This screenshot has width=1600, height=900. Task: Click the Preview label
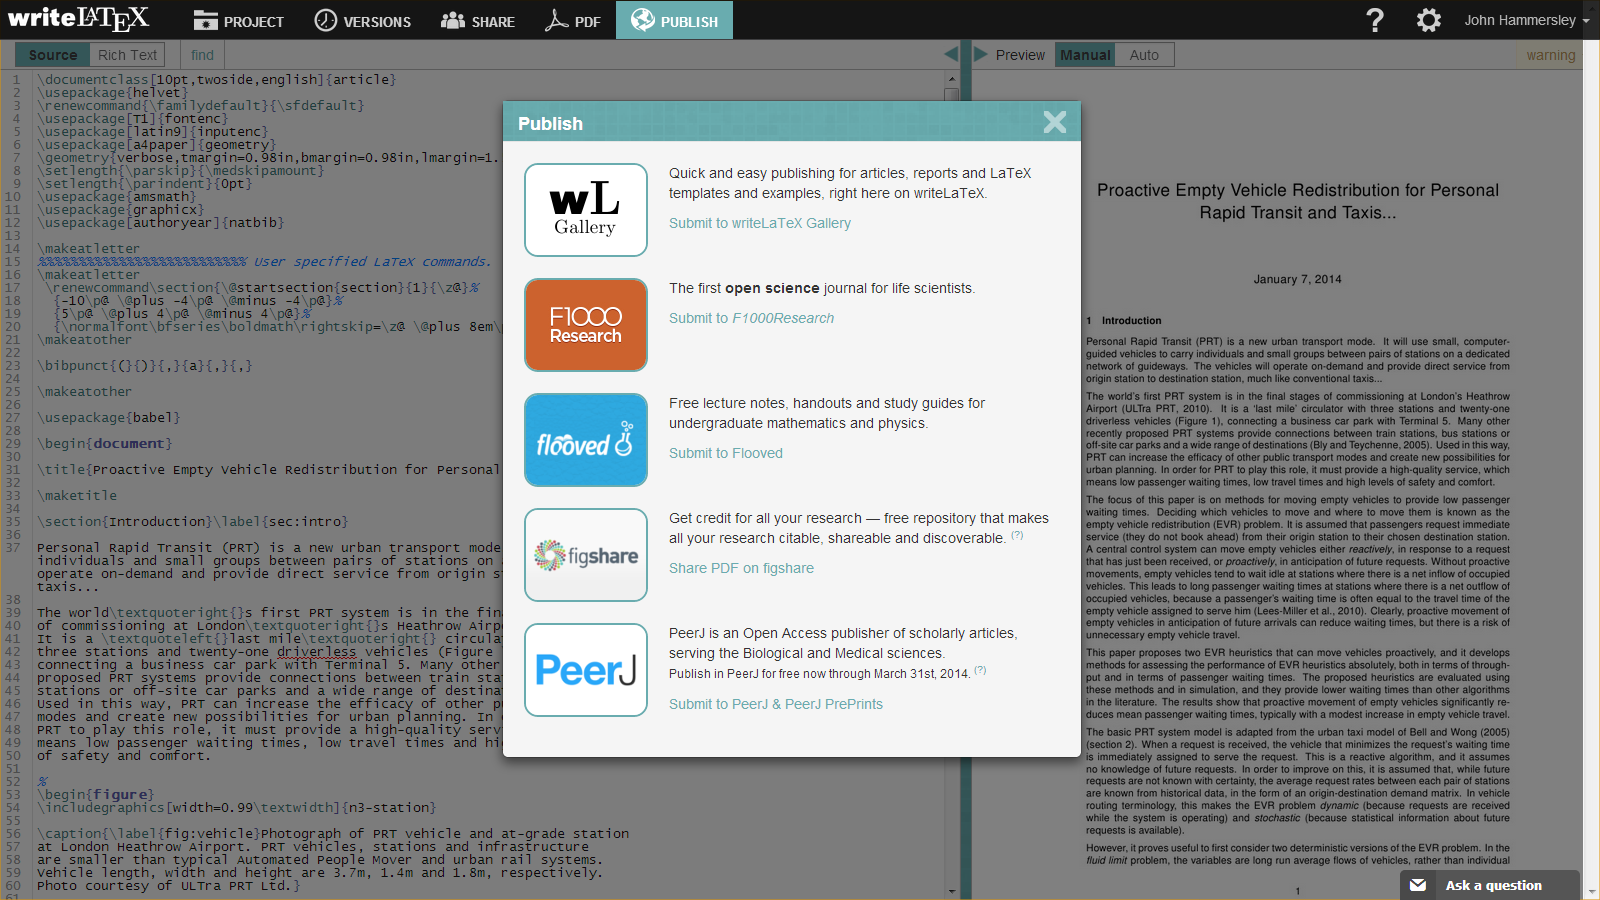pyautogui.click(x=1020, y=55)
